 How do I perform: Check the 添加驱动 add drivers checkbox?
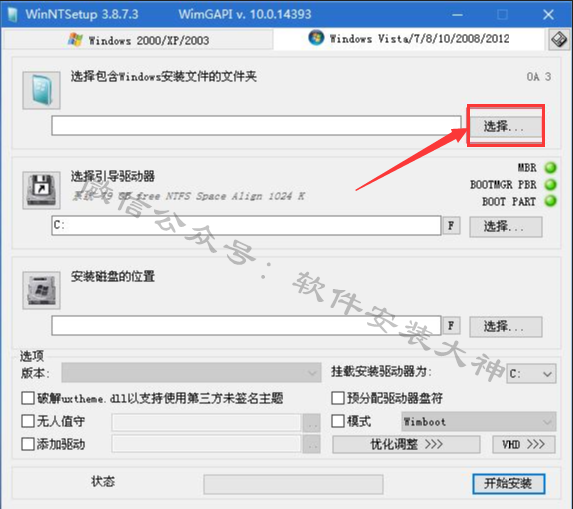pos(28,444)
